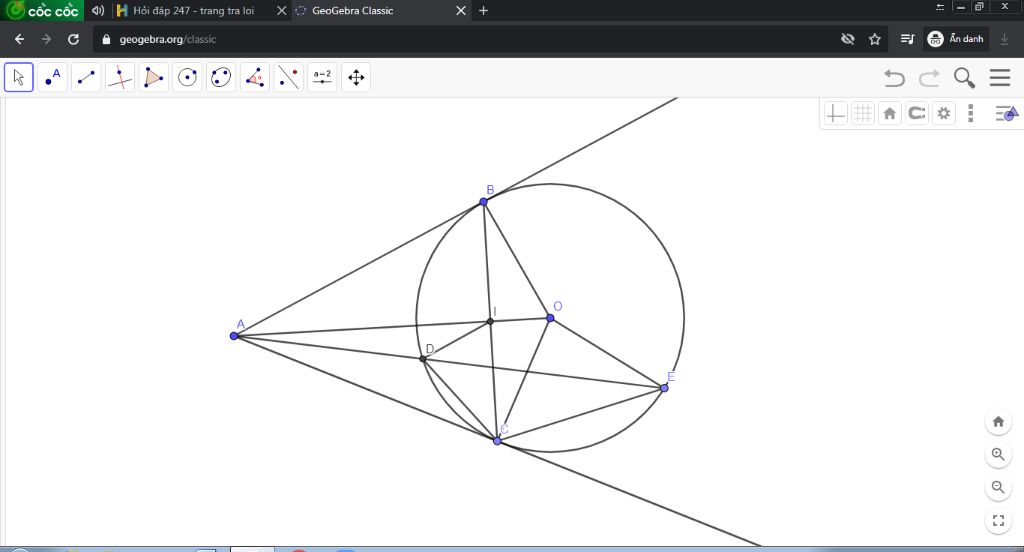Select the Perpendicular Line tool

click(x=120, y=78)
